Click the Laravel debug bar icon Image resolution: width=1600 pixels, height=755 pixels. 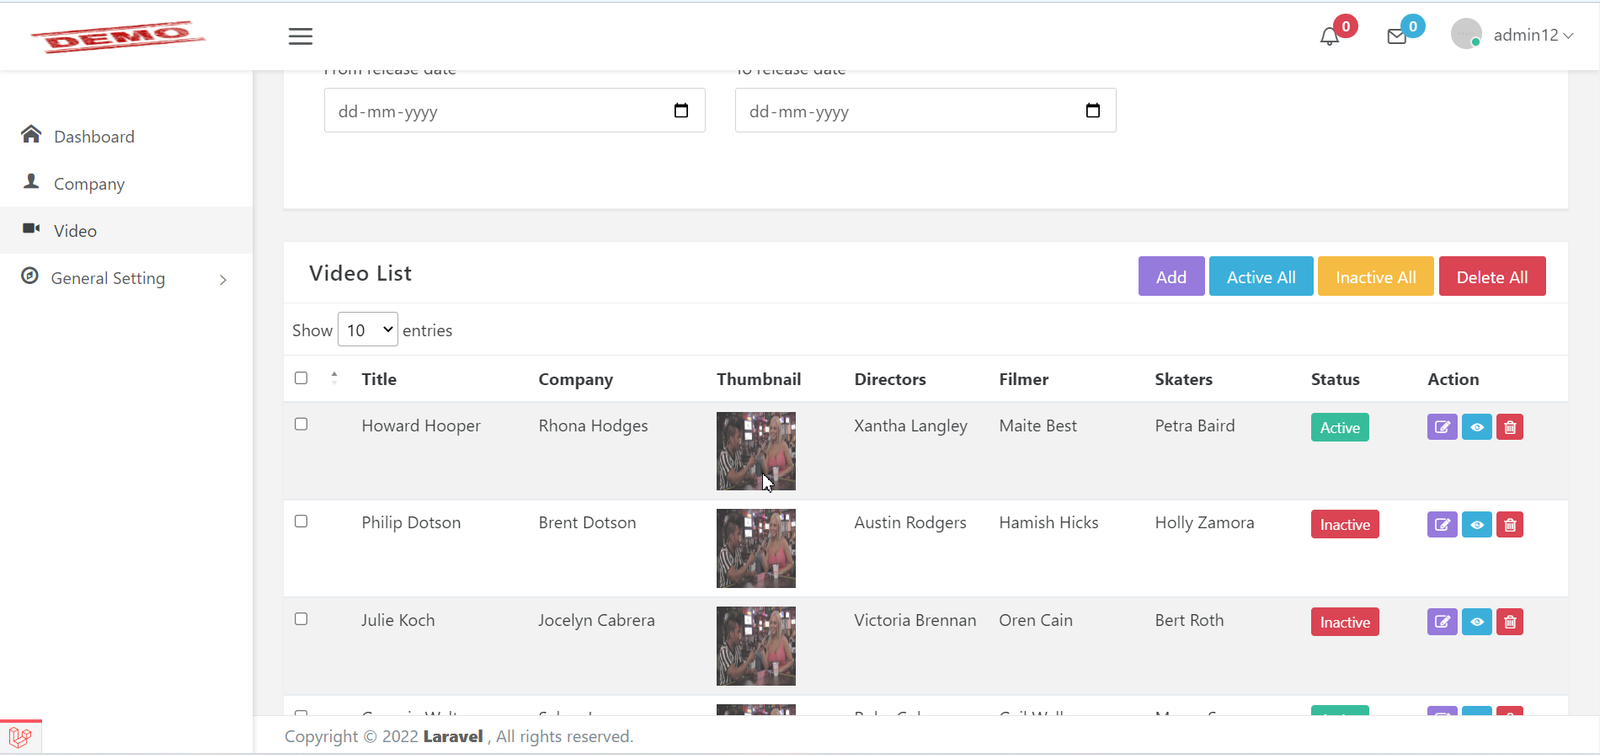(20, 738)
